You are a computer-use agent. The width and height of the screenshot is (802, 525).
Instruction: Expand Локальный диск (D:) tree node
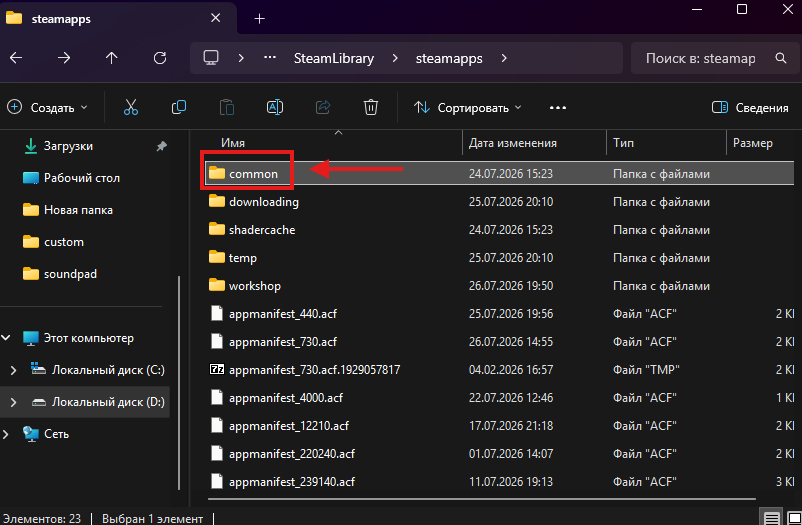pyautogui.click(x=13, y=402)
